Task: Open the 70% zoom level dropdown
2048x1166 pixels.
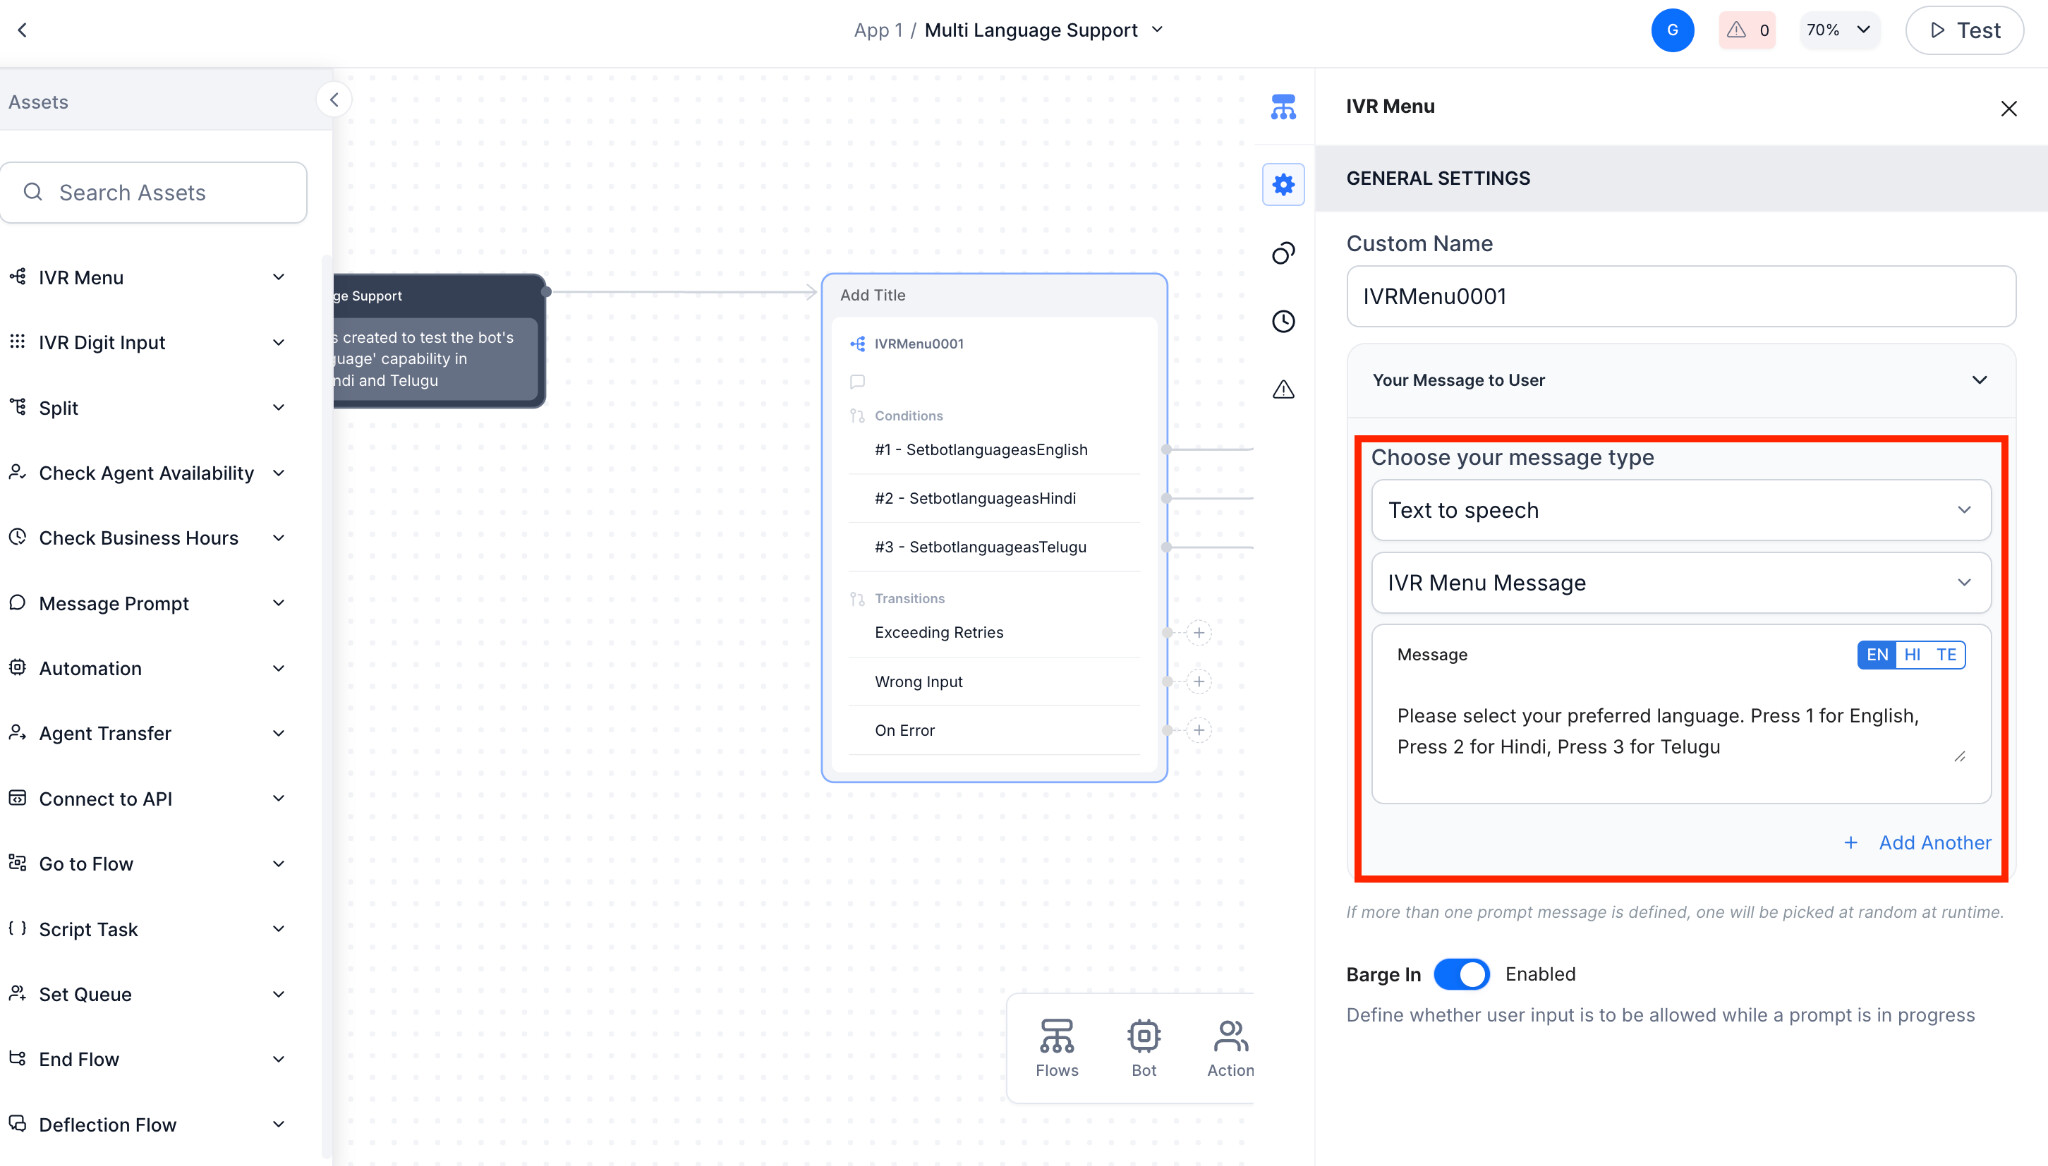Action: [1838, 30]
